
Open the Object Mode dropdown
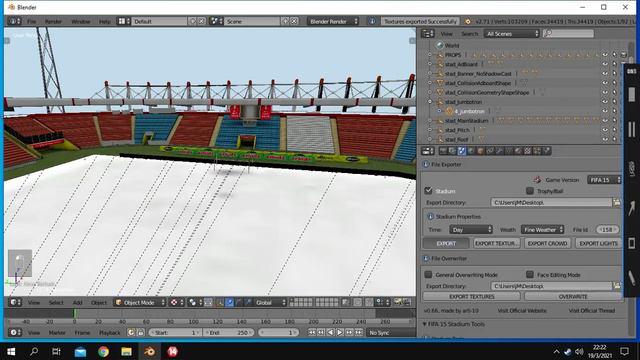[140, 302]
